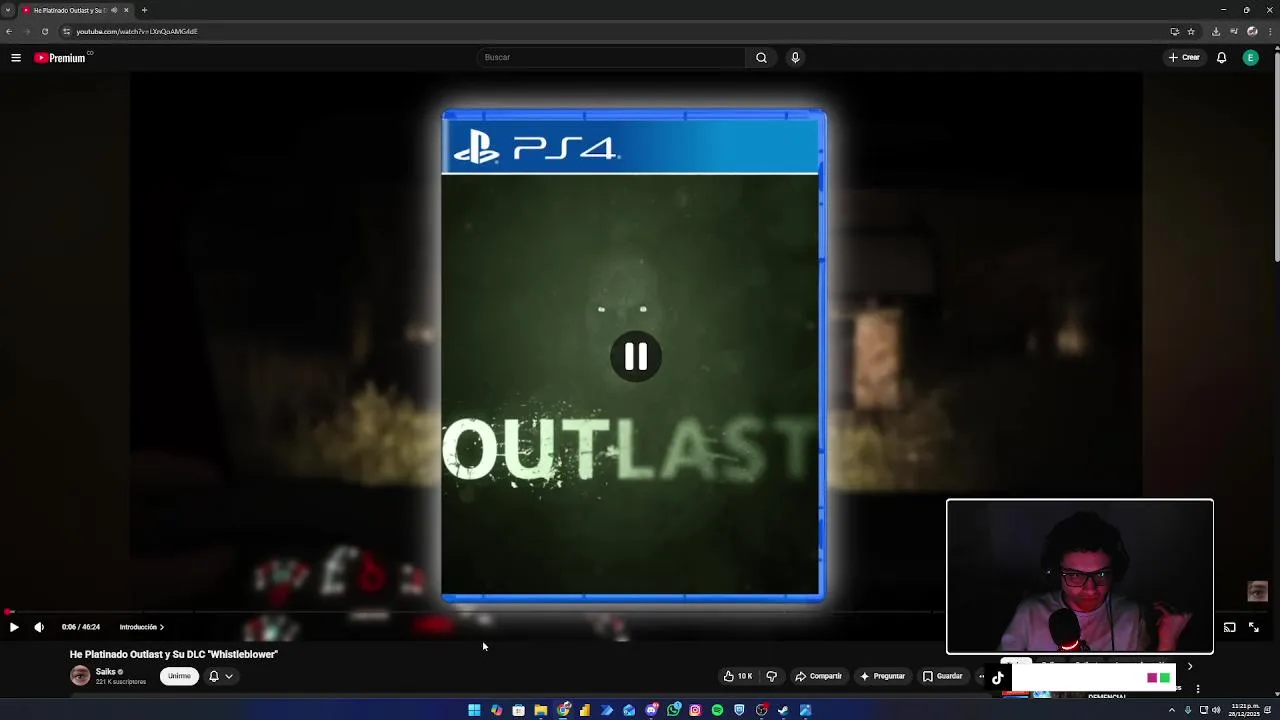Open the TikTok overlay icon
This screenshot has width=1280, height=720.
(x=997, y=678)
